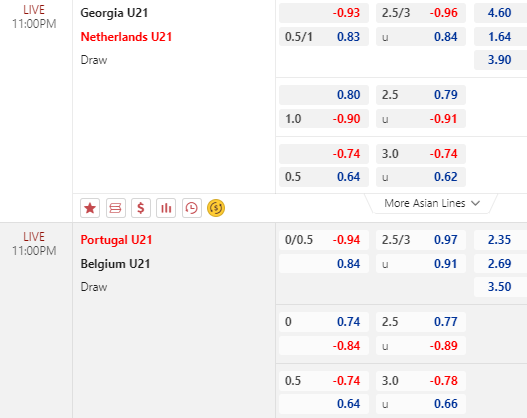
Task: Open Netherlands U21 team name link
Action: click(x=126, y=37)
